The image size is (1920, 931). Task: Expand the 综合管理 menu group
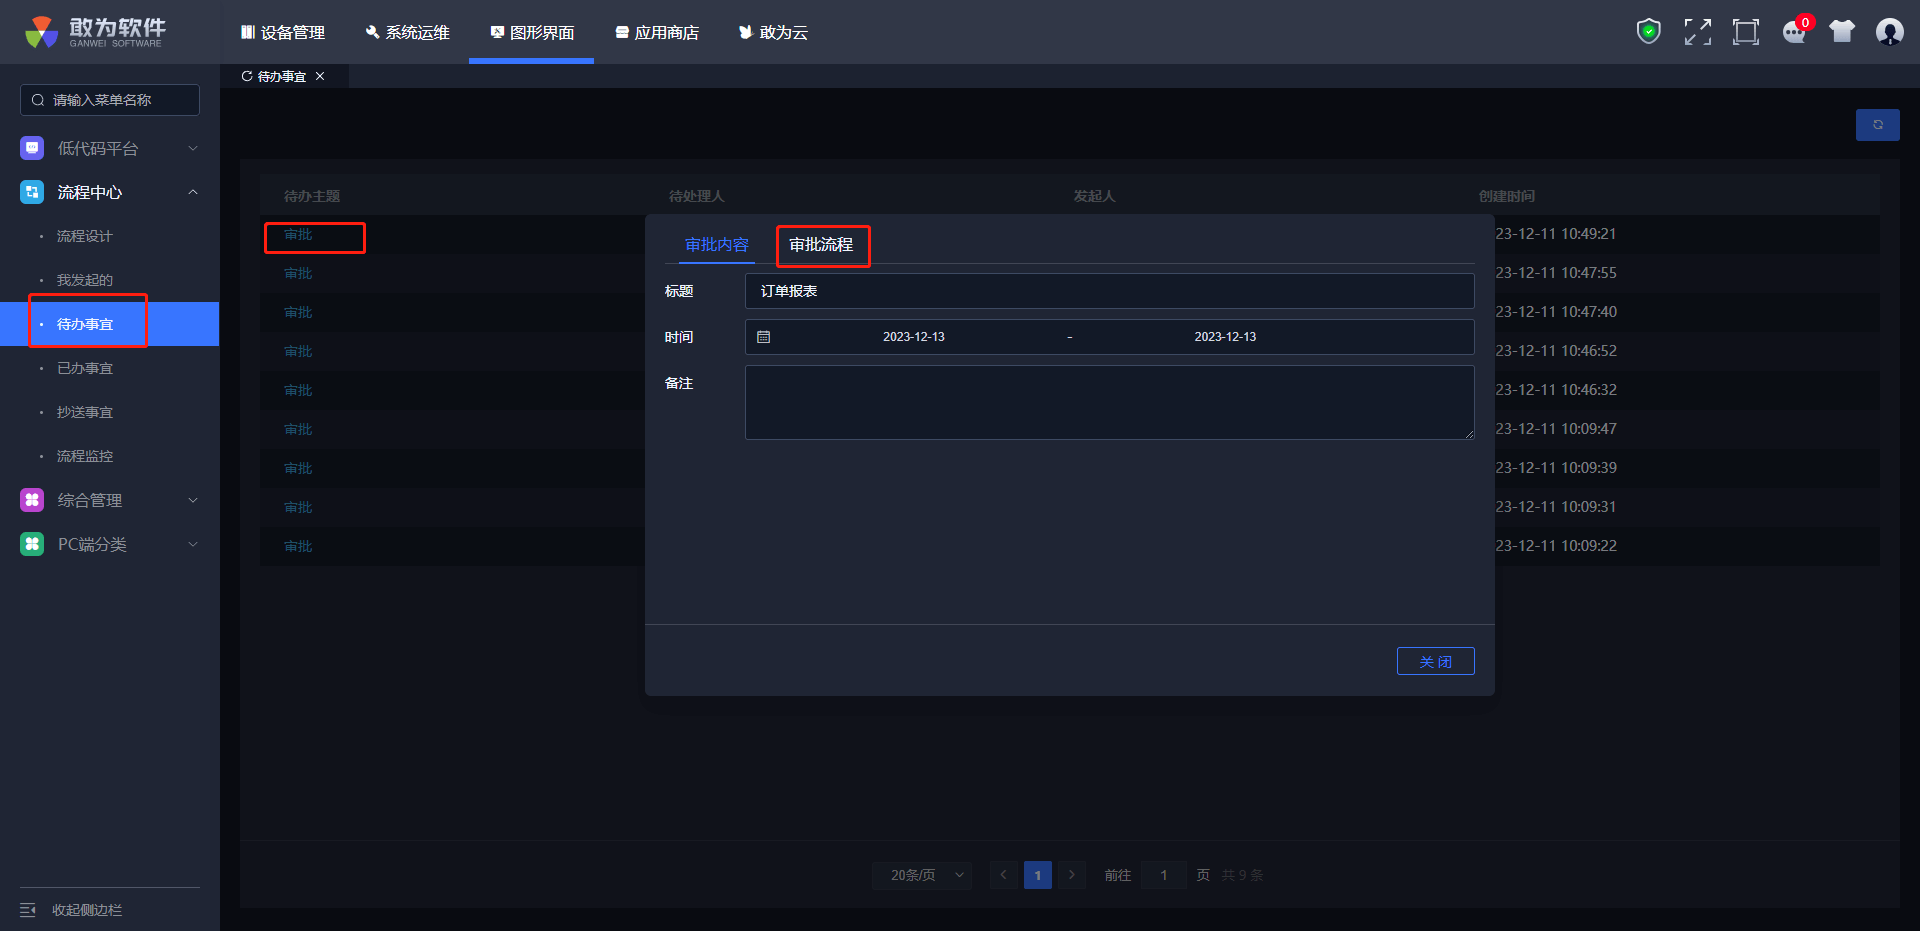click(x=110, y=500)
